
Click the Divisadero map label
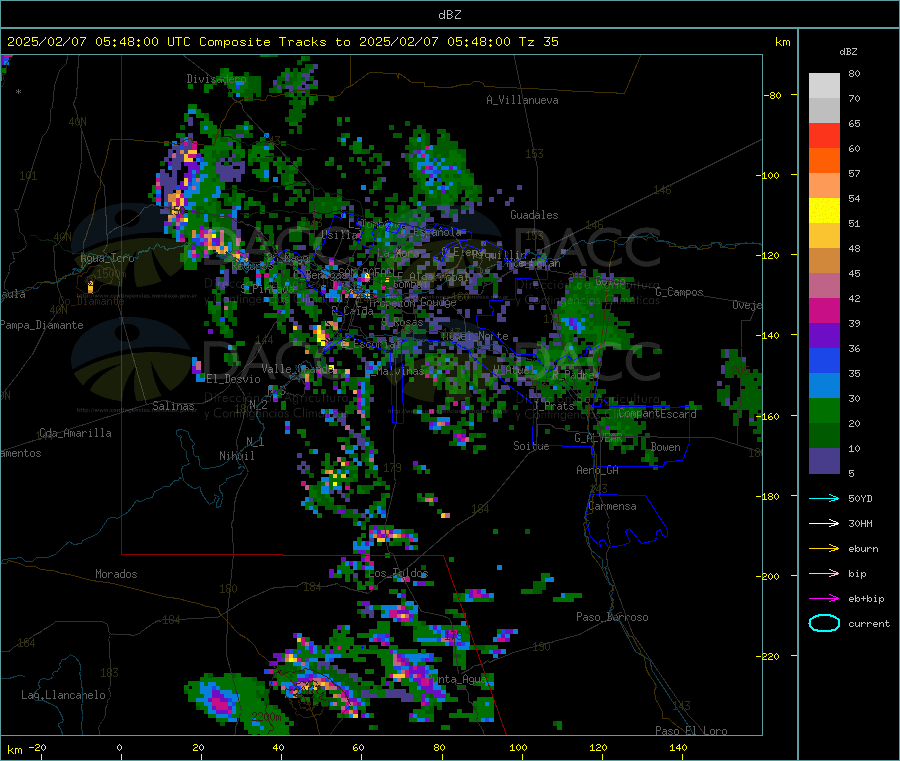pyautogui.click(x=216, y=79)
